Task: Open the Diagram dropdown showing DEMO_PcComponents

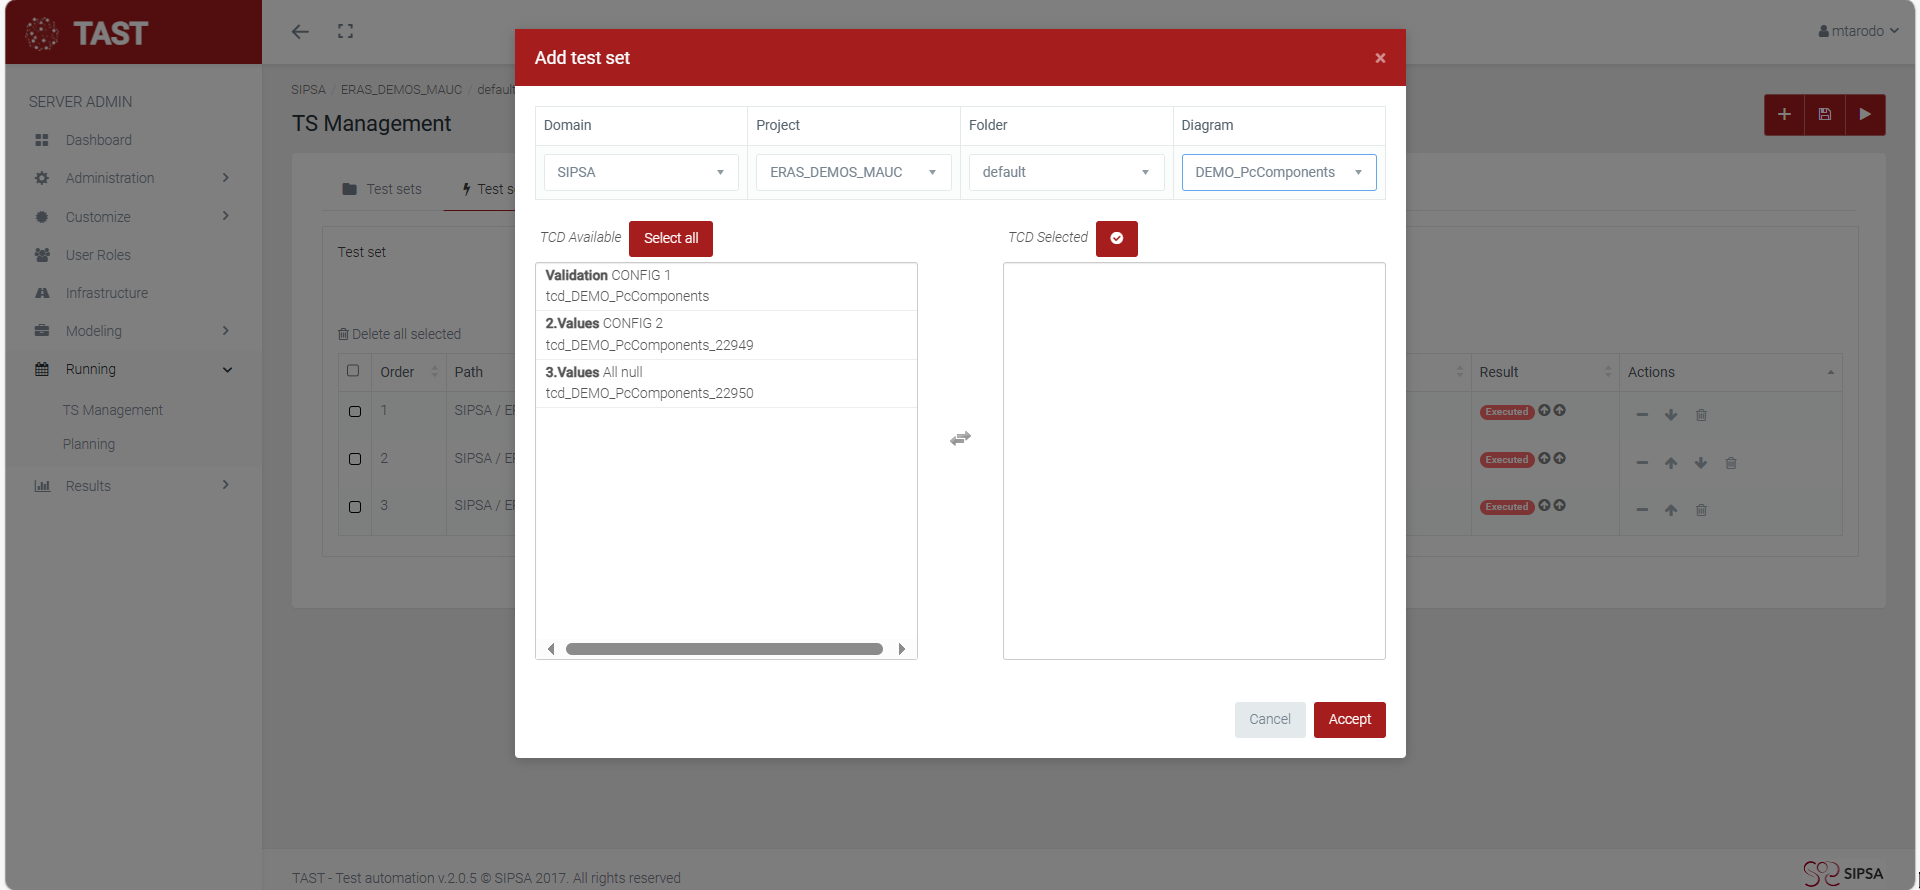Action: [x=1278, y=173]
